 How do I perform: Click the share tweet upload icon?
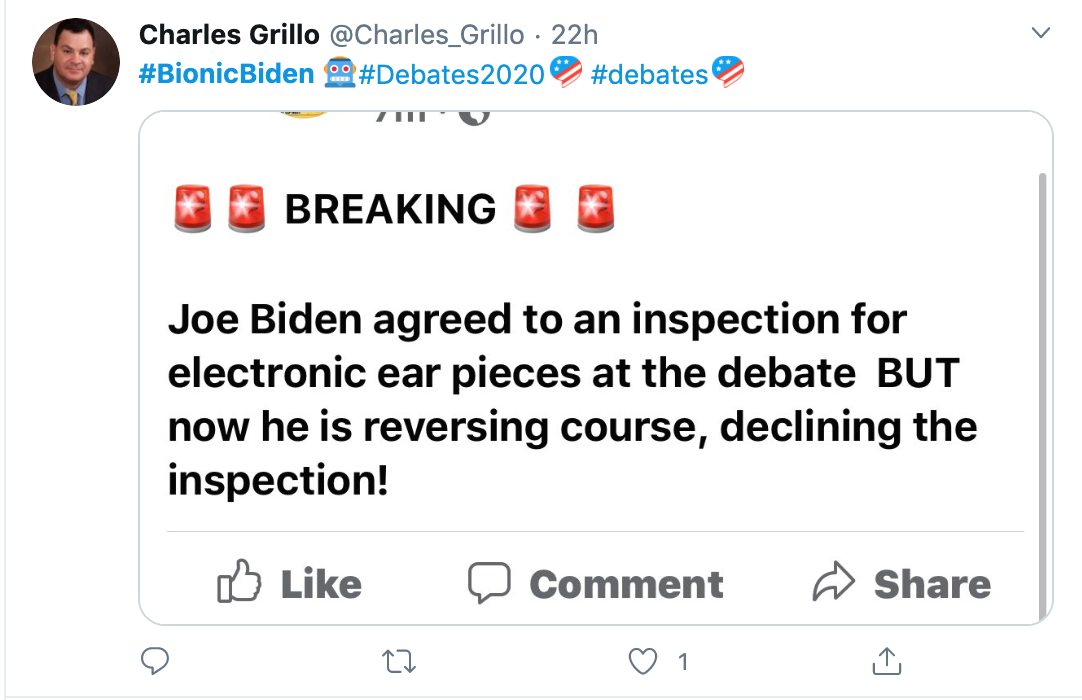pyautogui.click(x=887, y=661)
